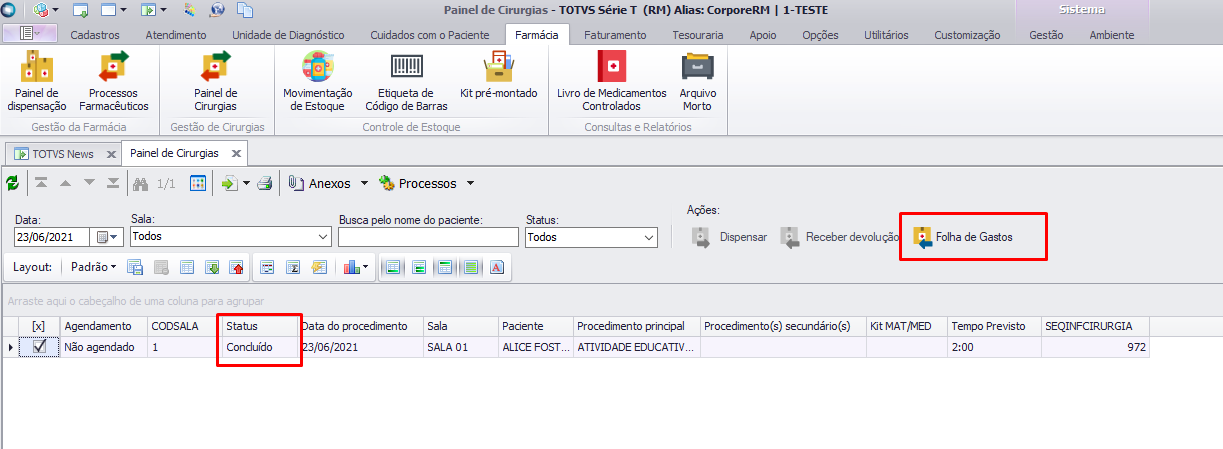Launch Painel de Cirurgias from the ribbon
1223x449 pixels.
point(216,82)
